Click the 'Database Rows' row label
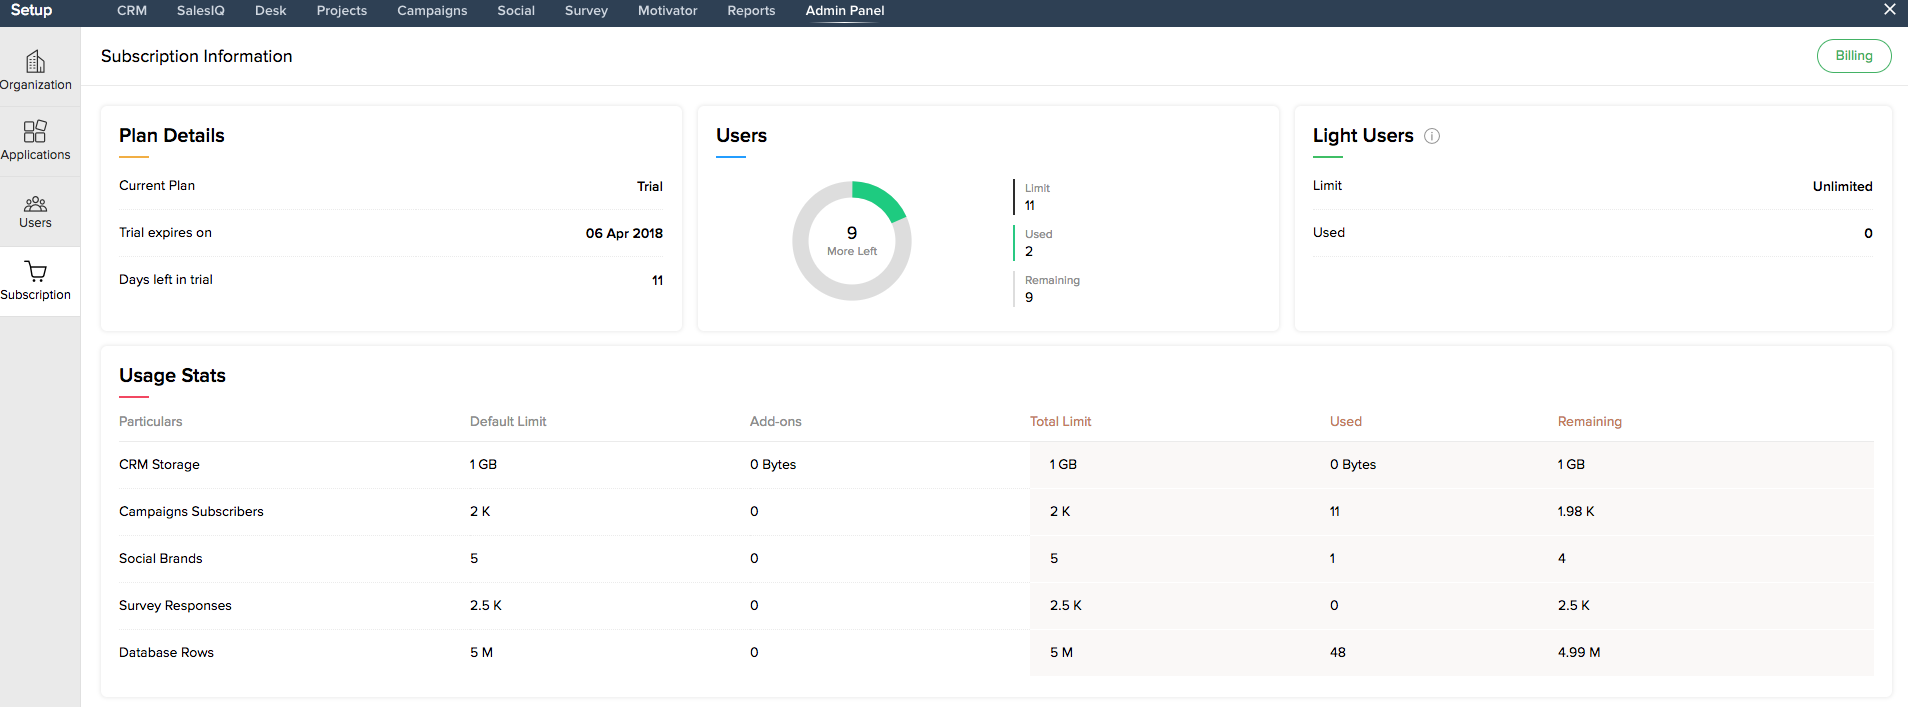Viewport: 1908px width, 707px height. tap(166, 653)
